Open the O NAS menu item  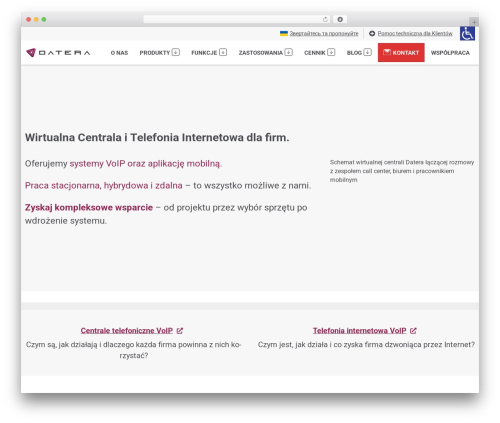(x=119, y=53)
